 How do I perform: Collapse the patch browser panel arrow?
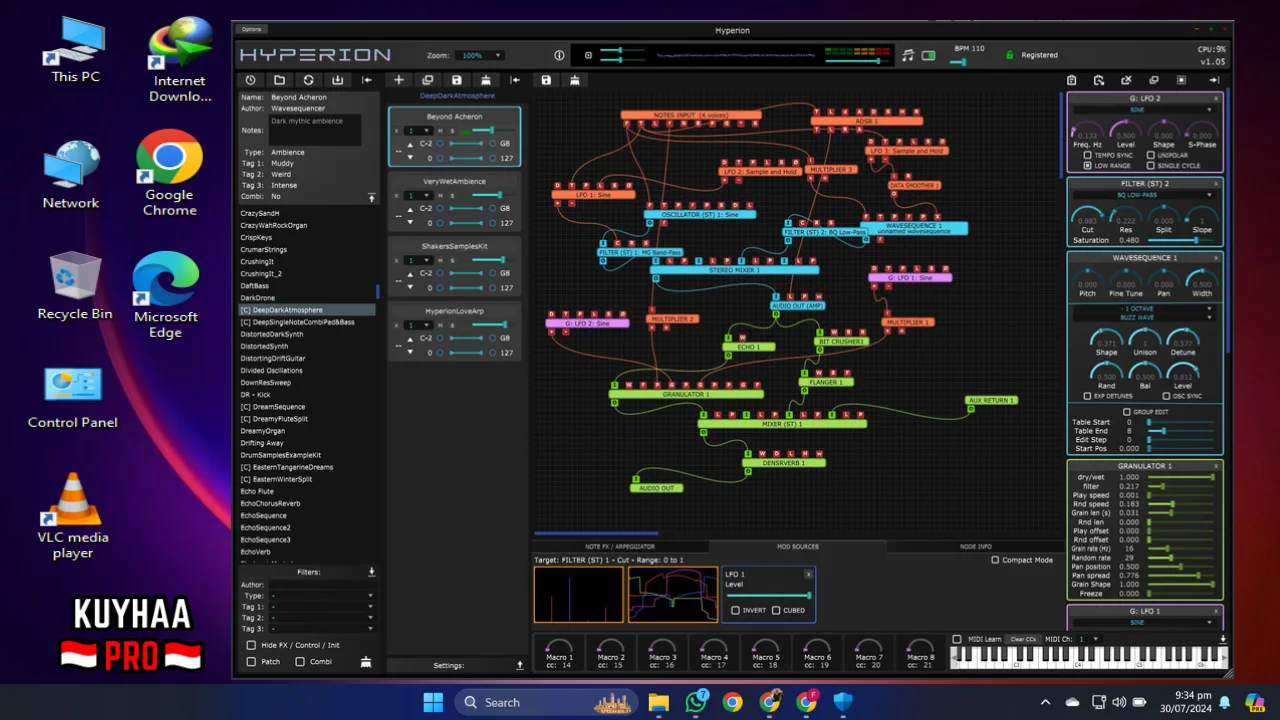tap(367, 80)
